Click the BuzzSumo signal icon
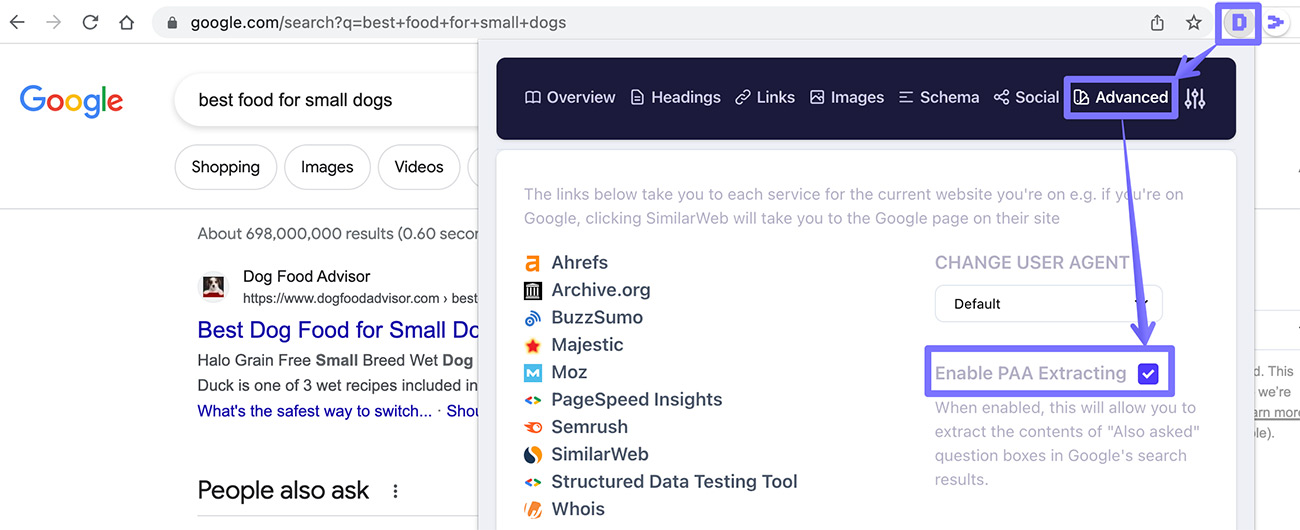The width and height of the screenshot is (1300, 530). click(532, 318)
